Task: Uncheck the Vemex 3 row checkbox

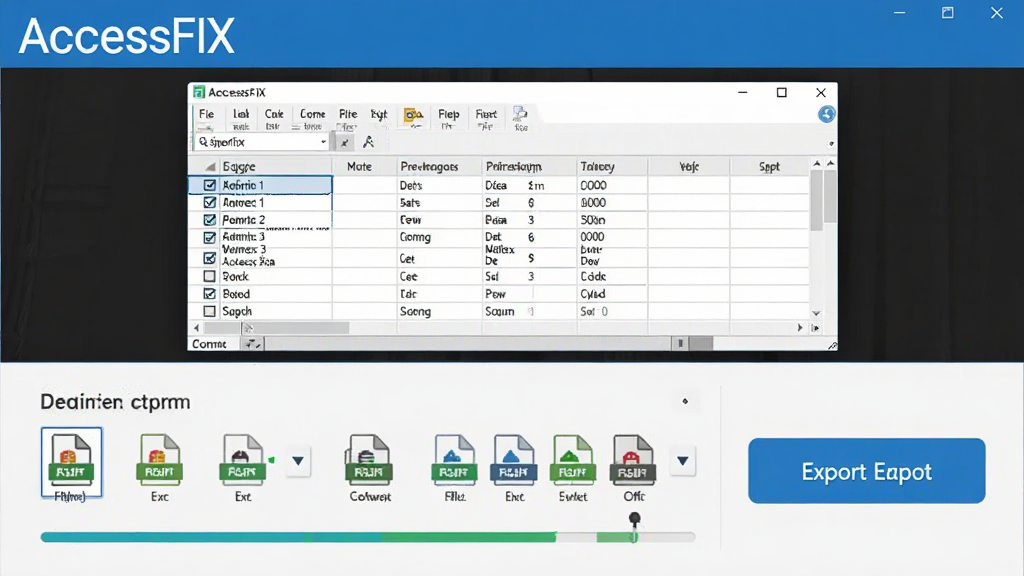Action: [210, 257]
